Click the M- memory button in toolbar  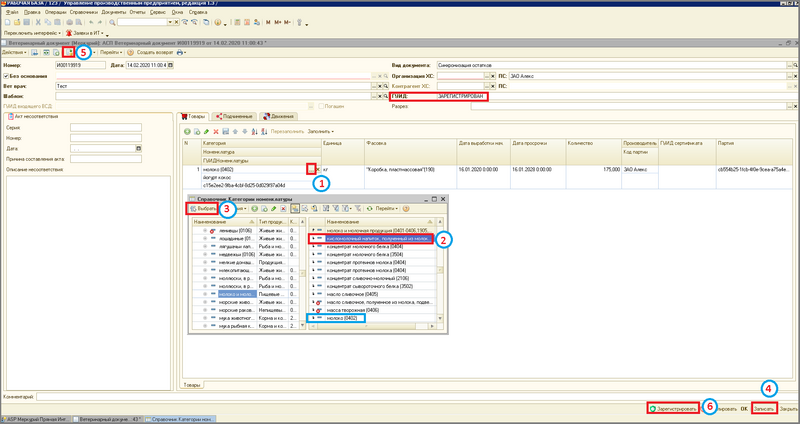pyautogui.click(x=287, y=22)
